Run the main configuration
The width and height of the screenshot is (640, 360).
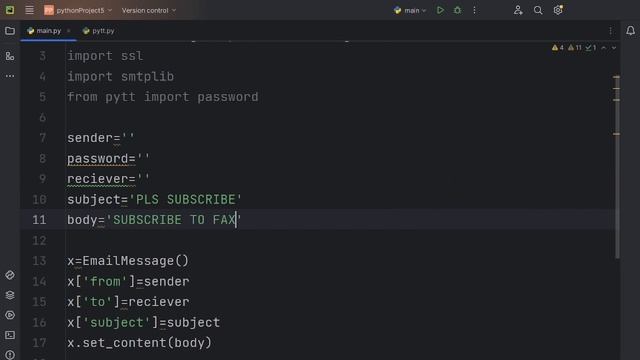pyautogui.click(x=440, y=10)
